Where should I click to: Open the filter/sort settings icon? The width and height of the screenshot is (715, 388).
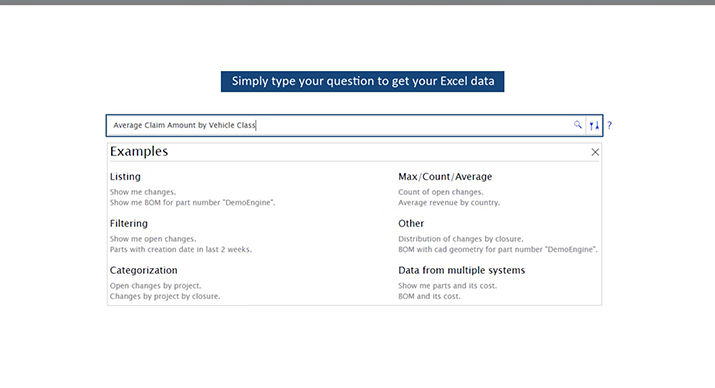[x=594, y=125]
